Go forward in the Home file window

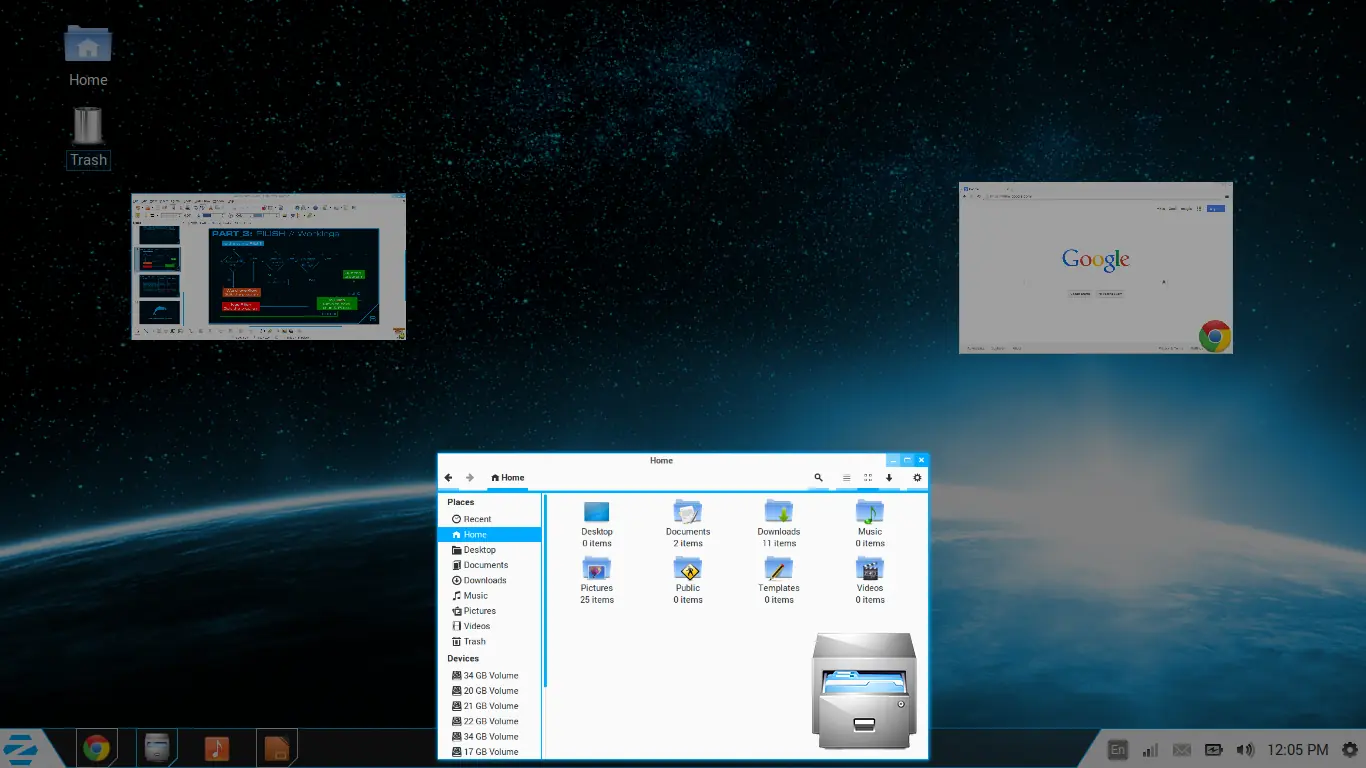click(x=470, y=478)
